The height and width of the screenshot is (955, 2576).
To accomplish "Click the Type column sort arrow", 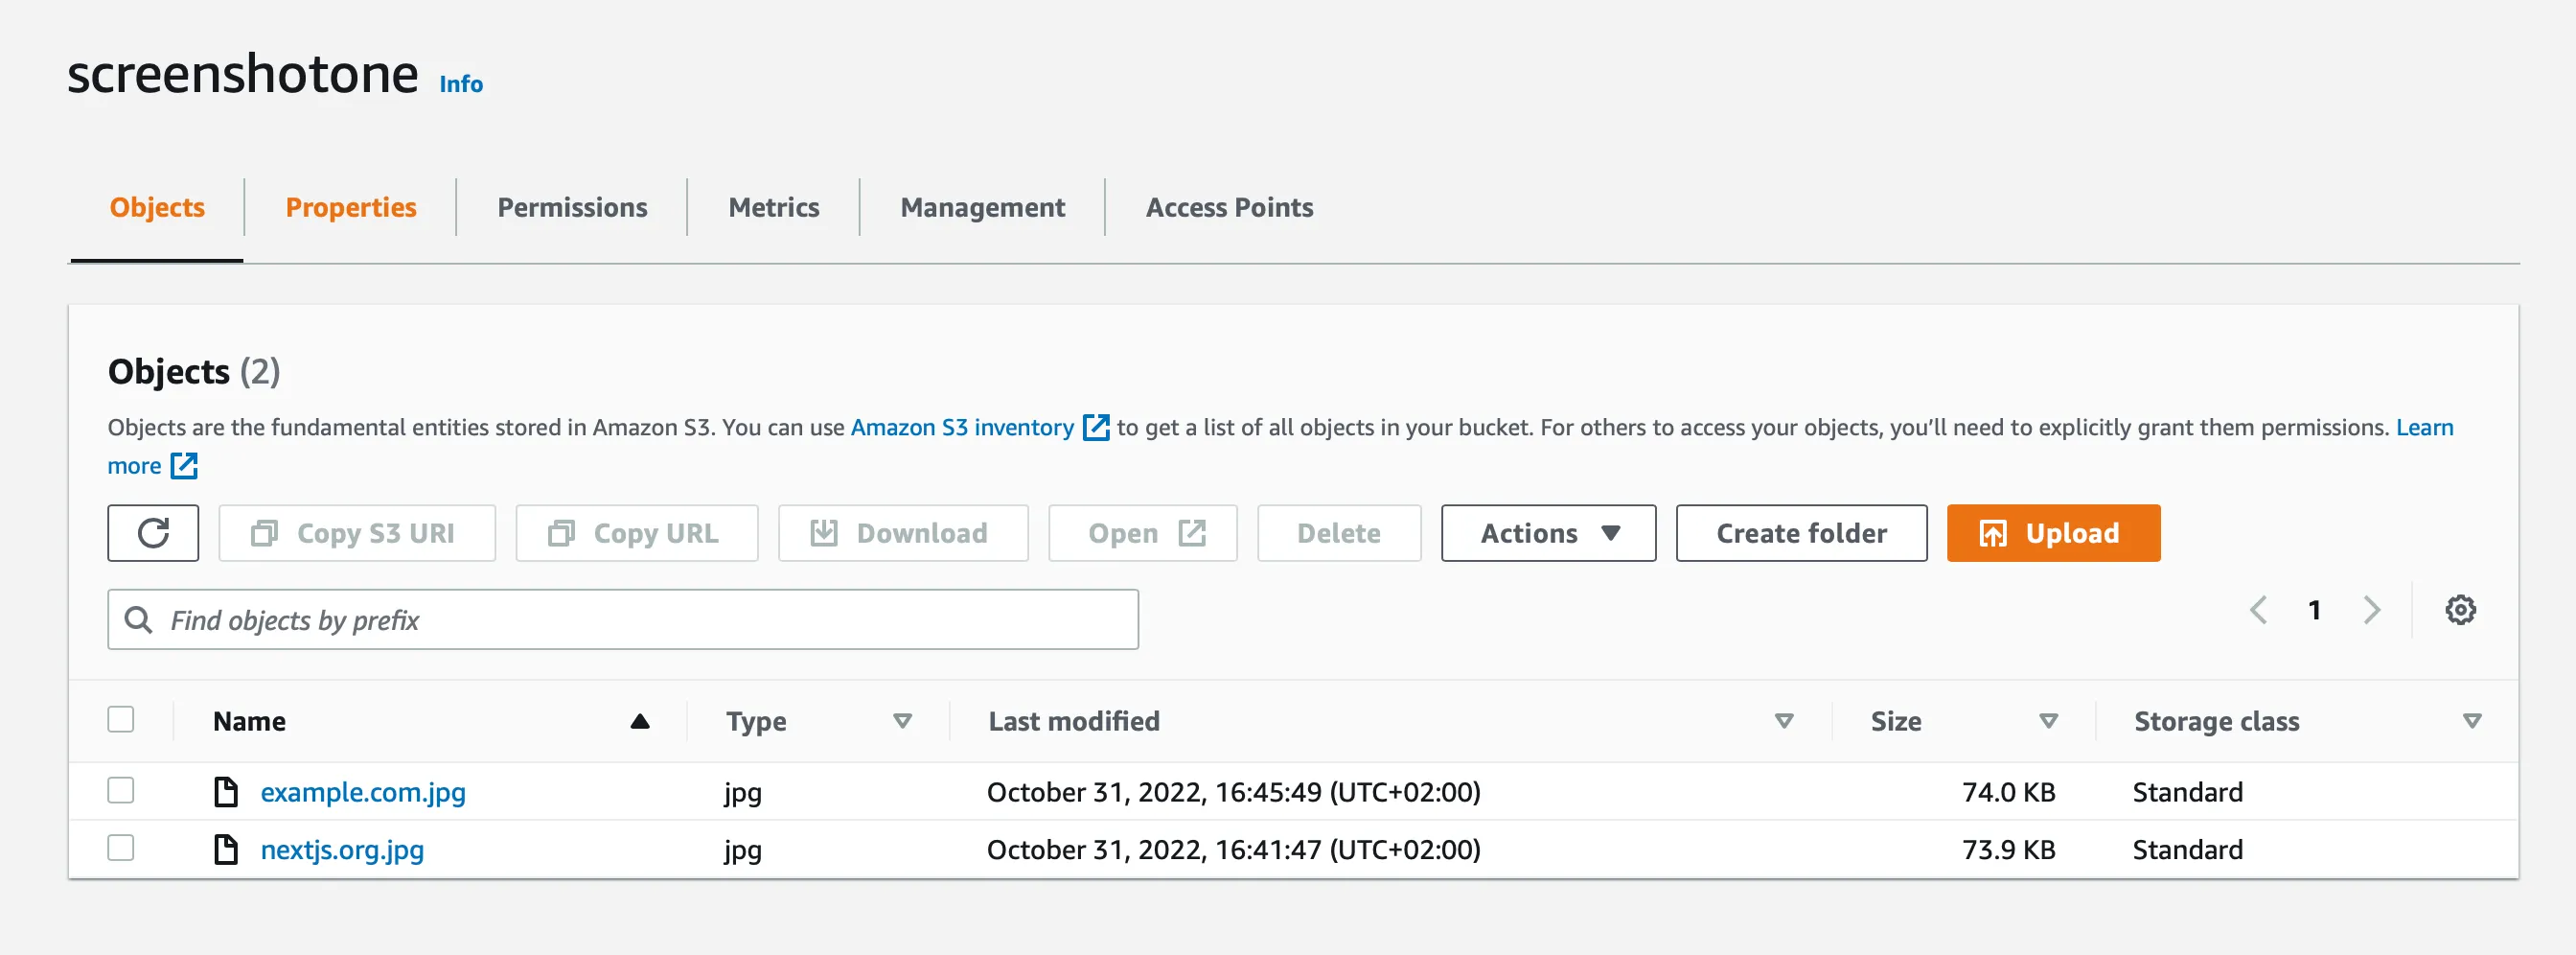I will [x=902, y=722].
